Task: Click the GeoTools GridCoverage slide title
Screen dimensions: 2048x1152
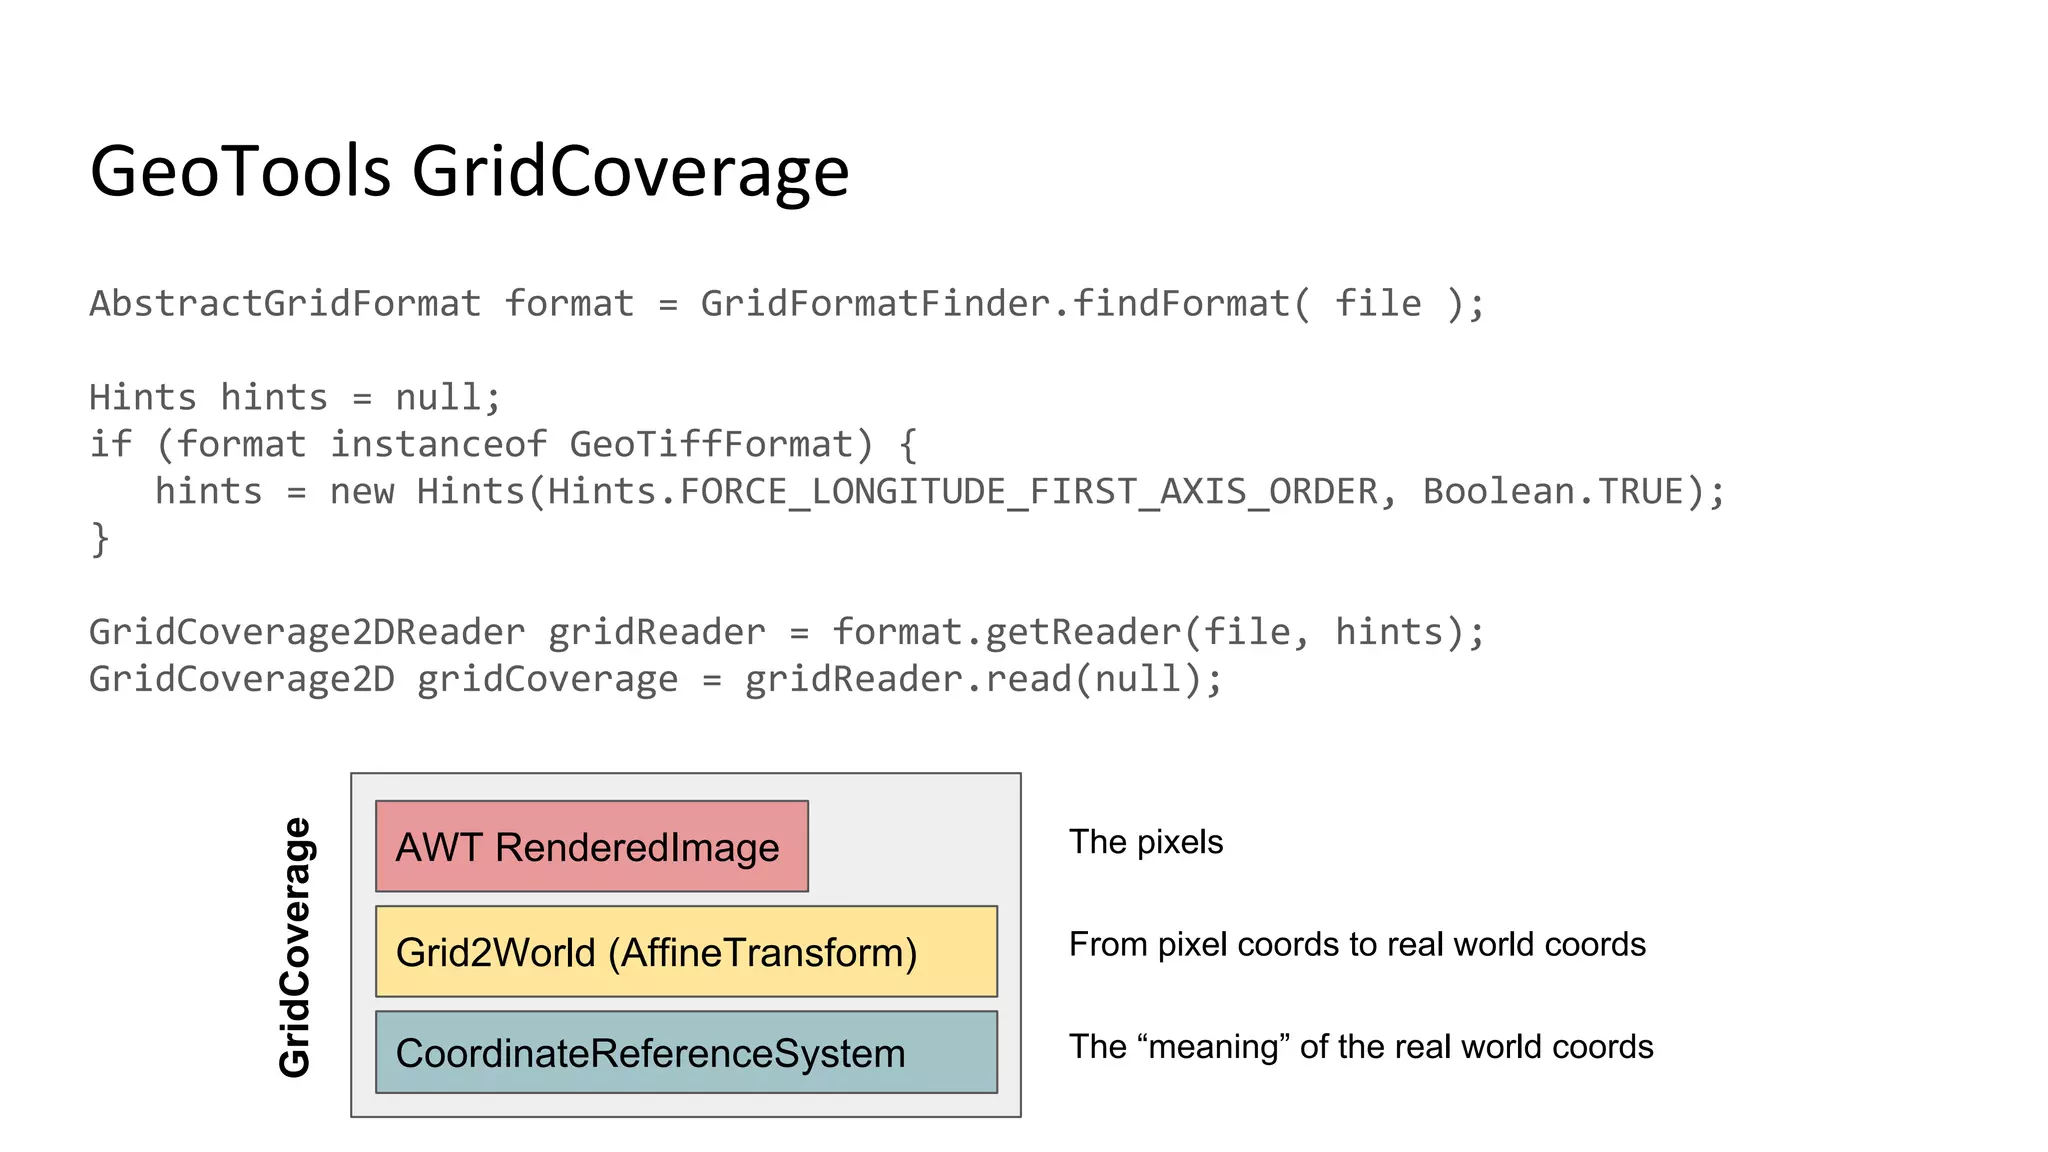Action: (x=469, y=172)
